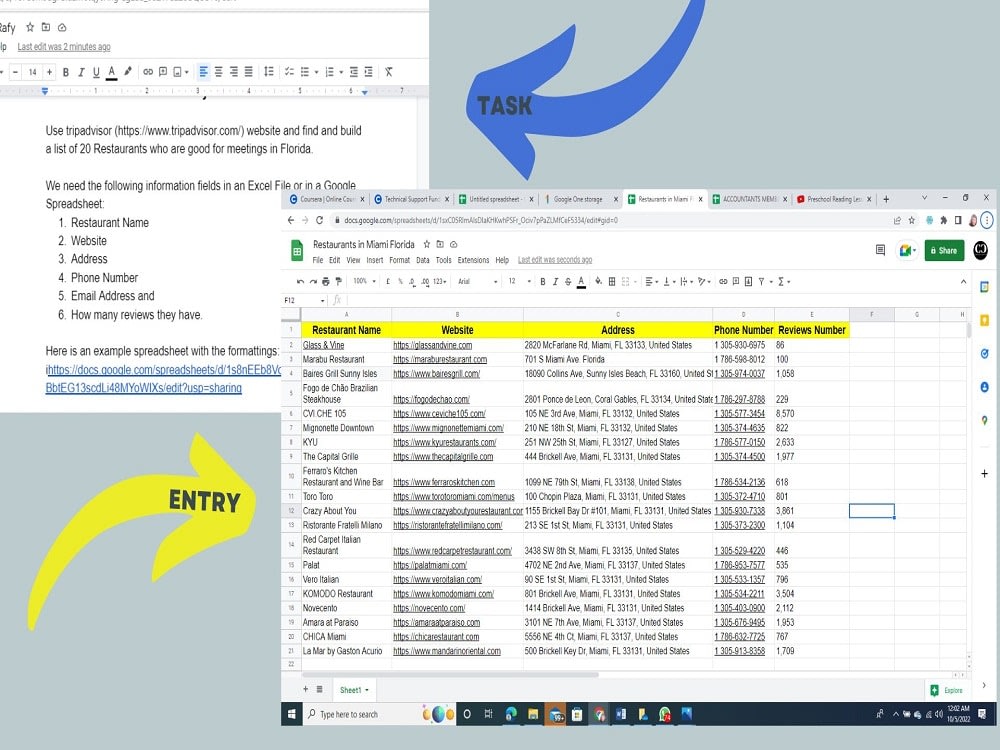
Task: Insert chart using the Sheets toolbar
Action: (x=749, y=281)
